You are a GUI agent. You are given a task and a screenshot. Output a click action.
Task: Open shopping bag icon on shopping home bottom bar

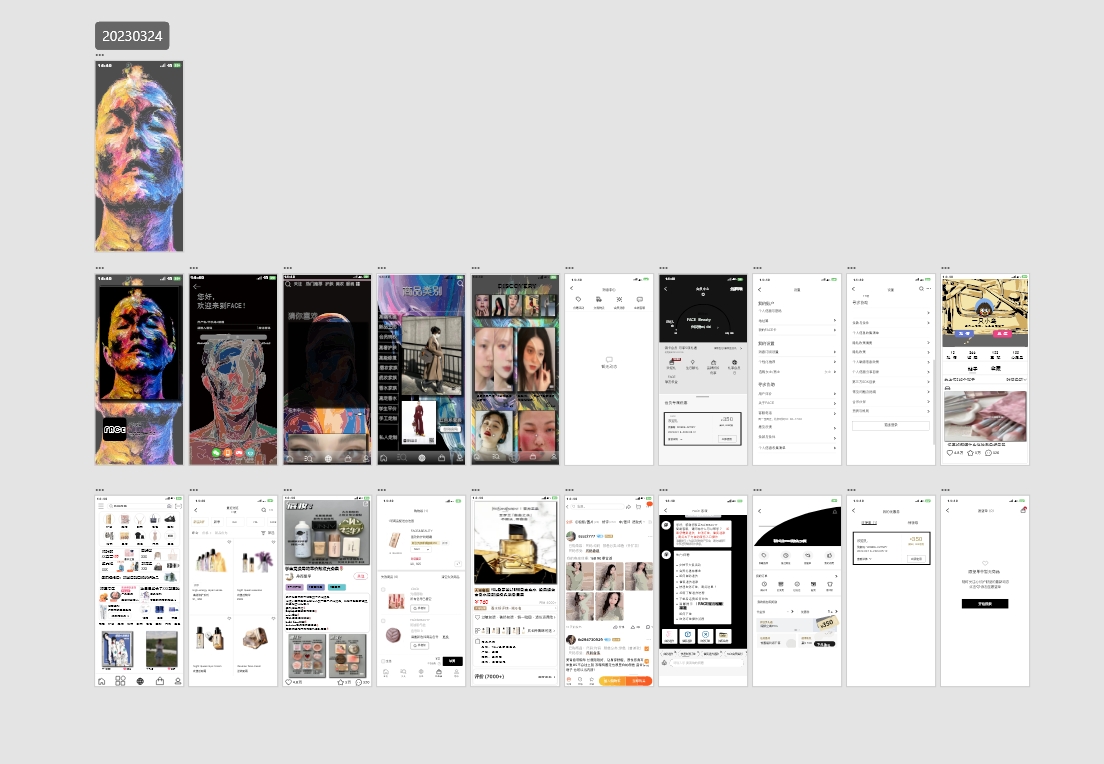pyautogui.click(x=160, y=681)
